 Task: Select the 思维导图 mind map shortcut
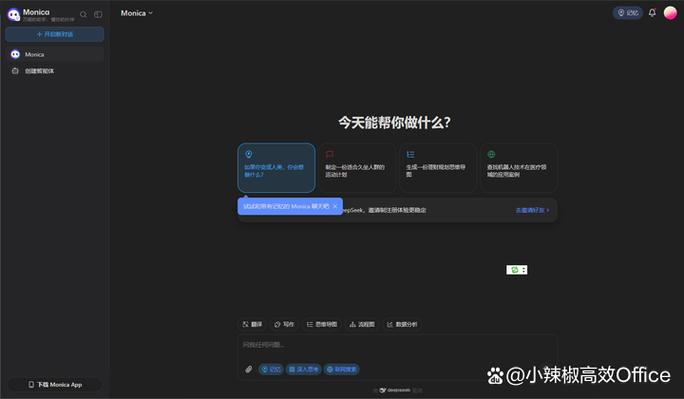click(x=321, y=324)
